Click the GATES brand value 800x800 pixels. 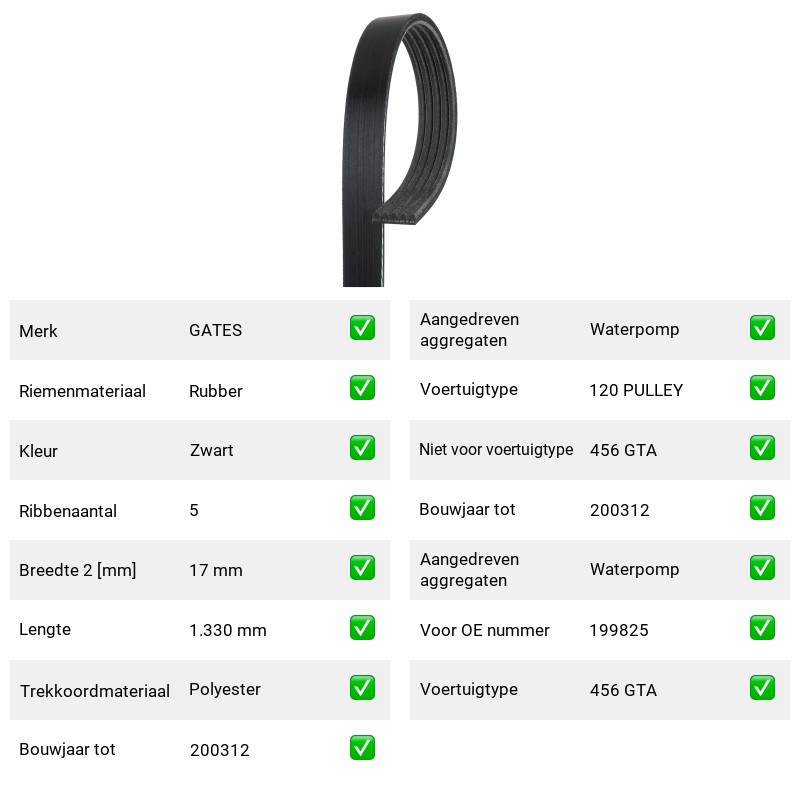215,330
